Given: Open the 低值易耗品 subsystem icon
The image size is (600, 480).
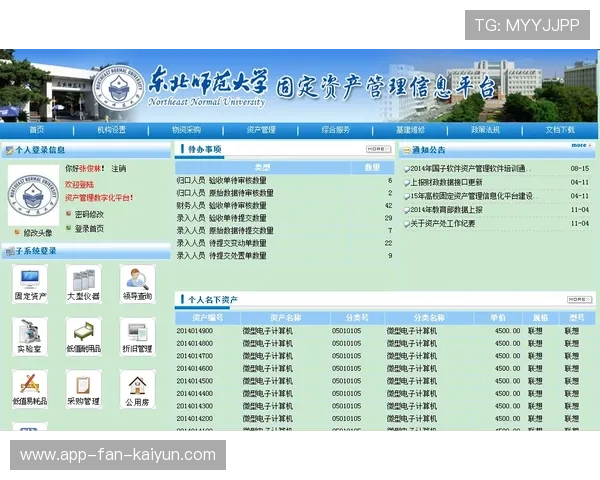Looking at the screenshot, I should [30, 389].
